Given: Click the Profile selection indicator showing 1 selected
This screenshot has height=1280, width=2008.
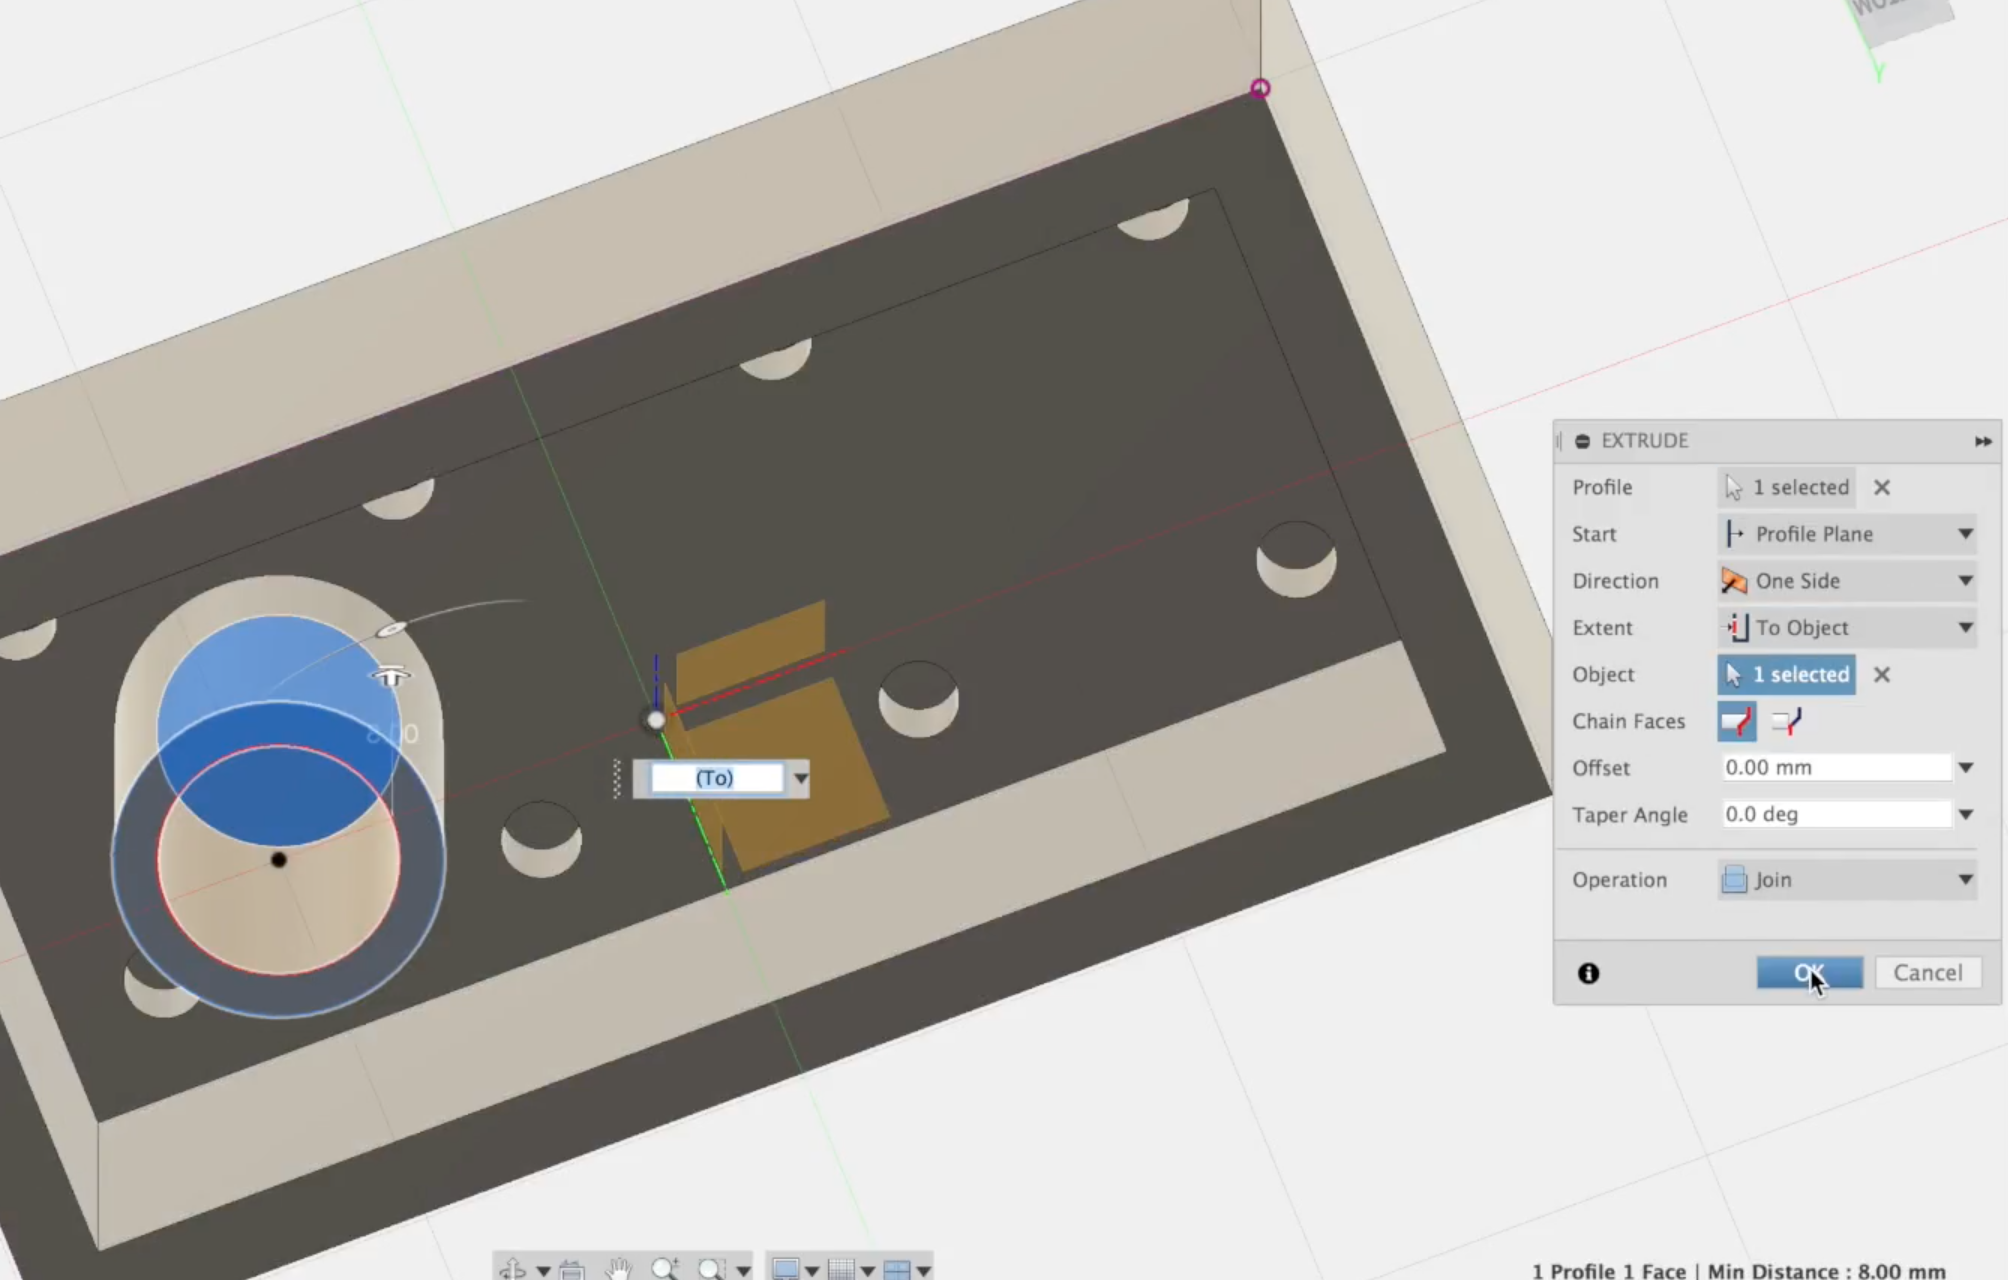Looking at the screenshot, I should (1787, 487).
